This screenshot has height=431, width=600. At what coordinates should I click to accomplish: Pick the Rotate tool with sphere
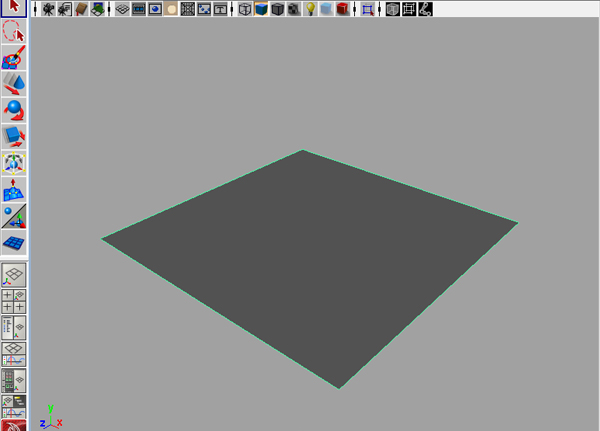(x=14, y=110)
